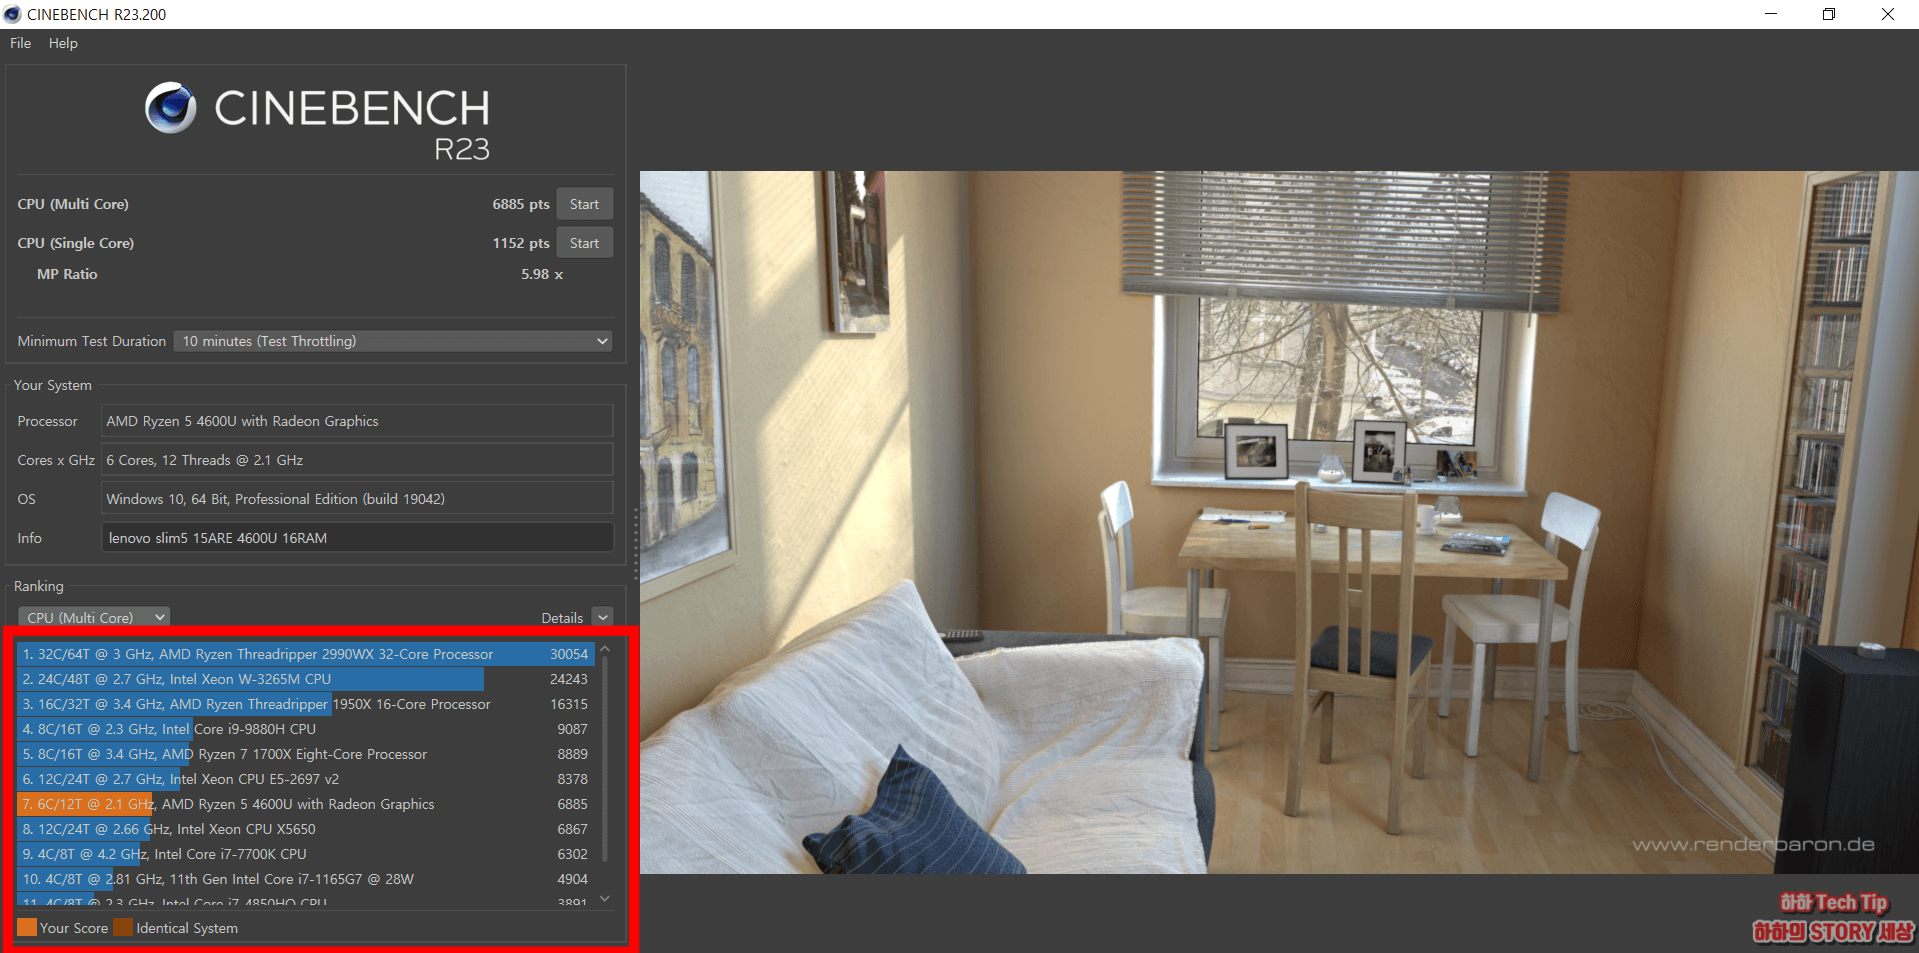Click the 6885 pts multi core score

point(520,204)
